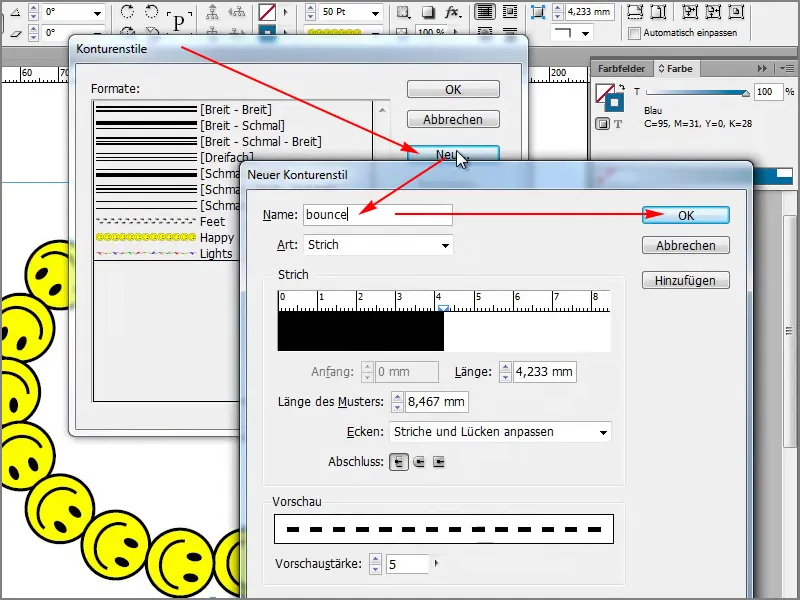
Task: Rotate selection 90° clockwise
Action: click(x=128, y=11)
